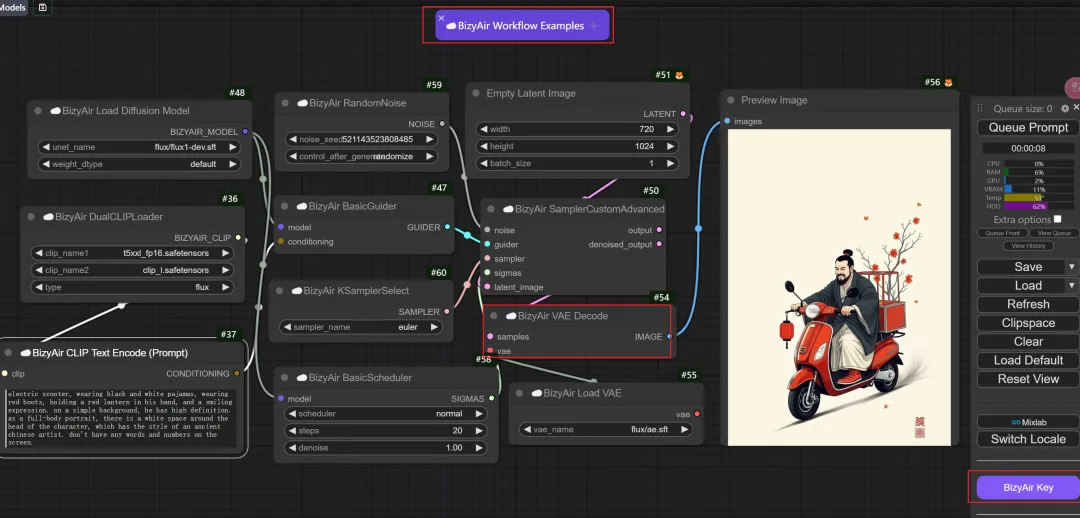
Task: Enable the Extra options checkbox
Action: tap(1057, 219)
